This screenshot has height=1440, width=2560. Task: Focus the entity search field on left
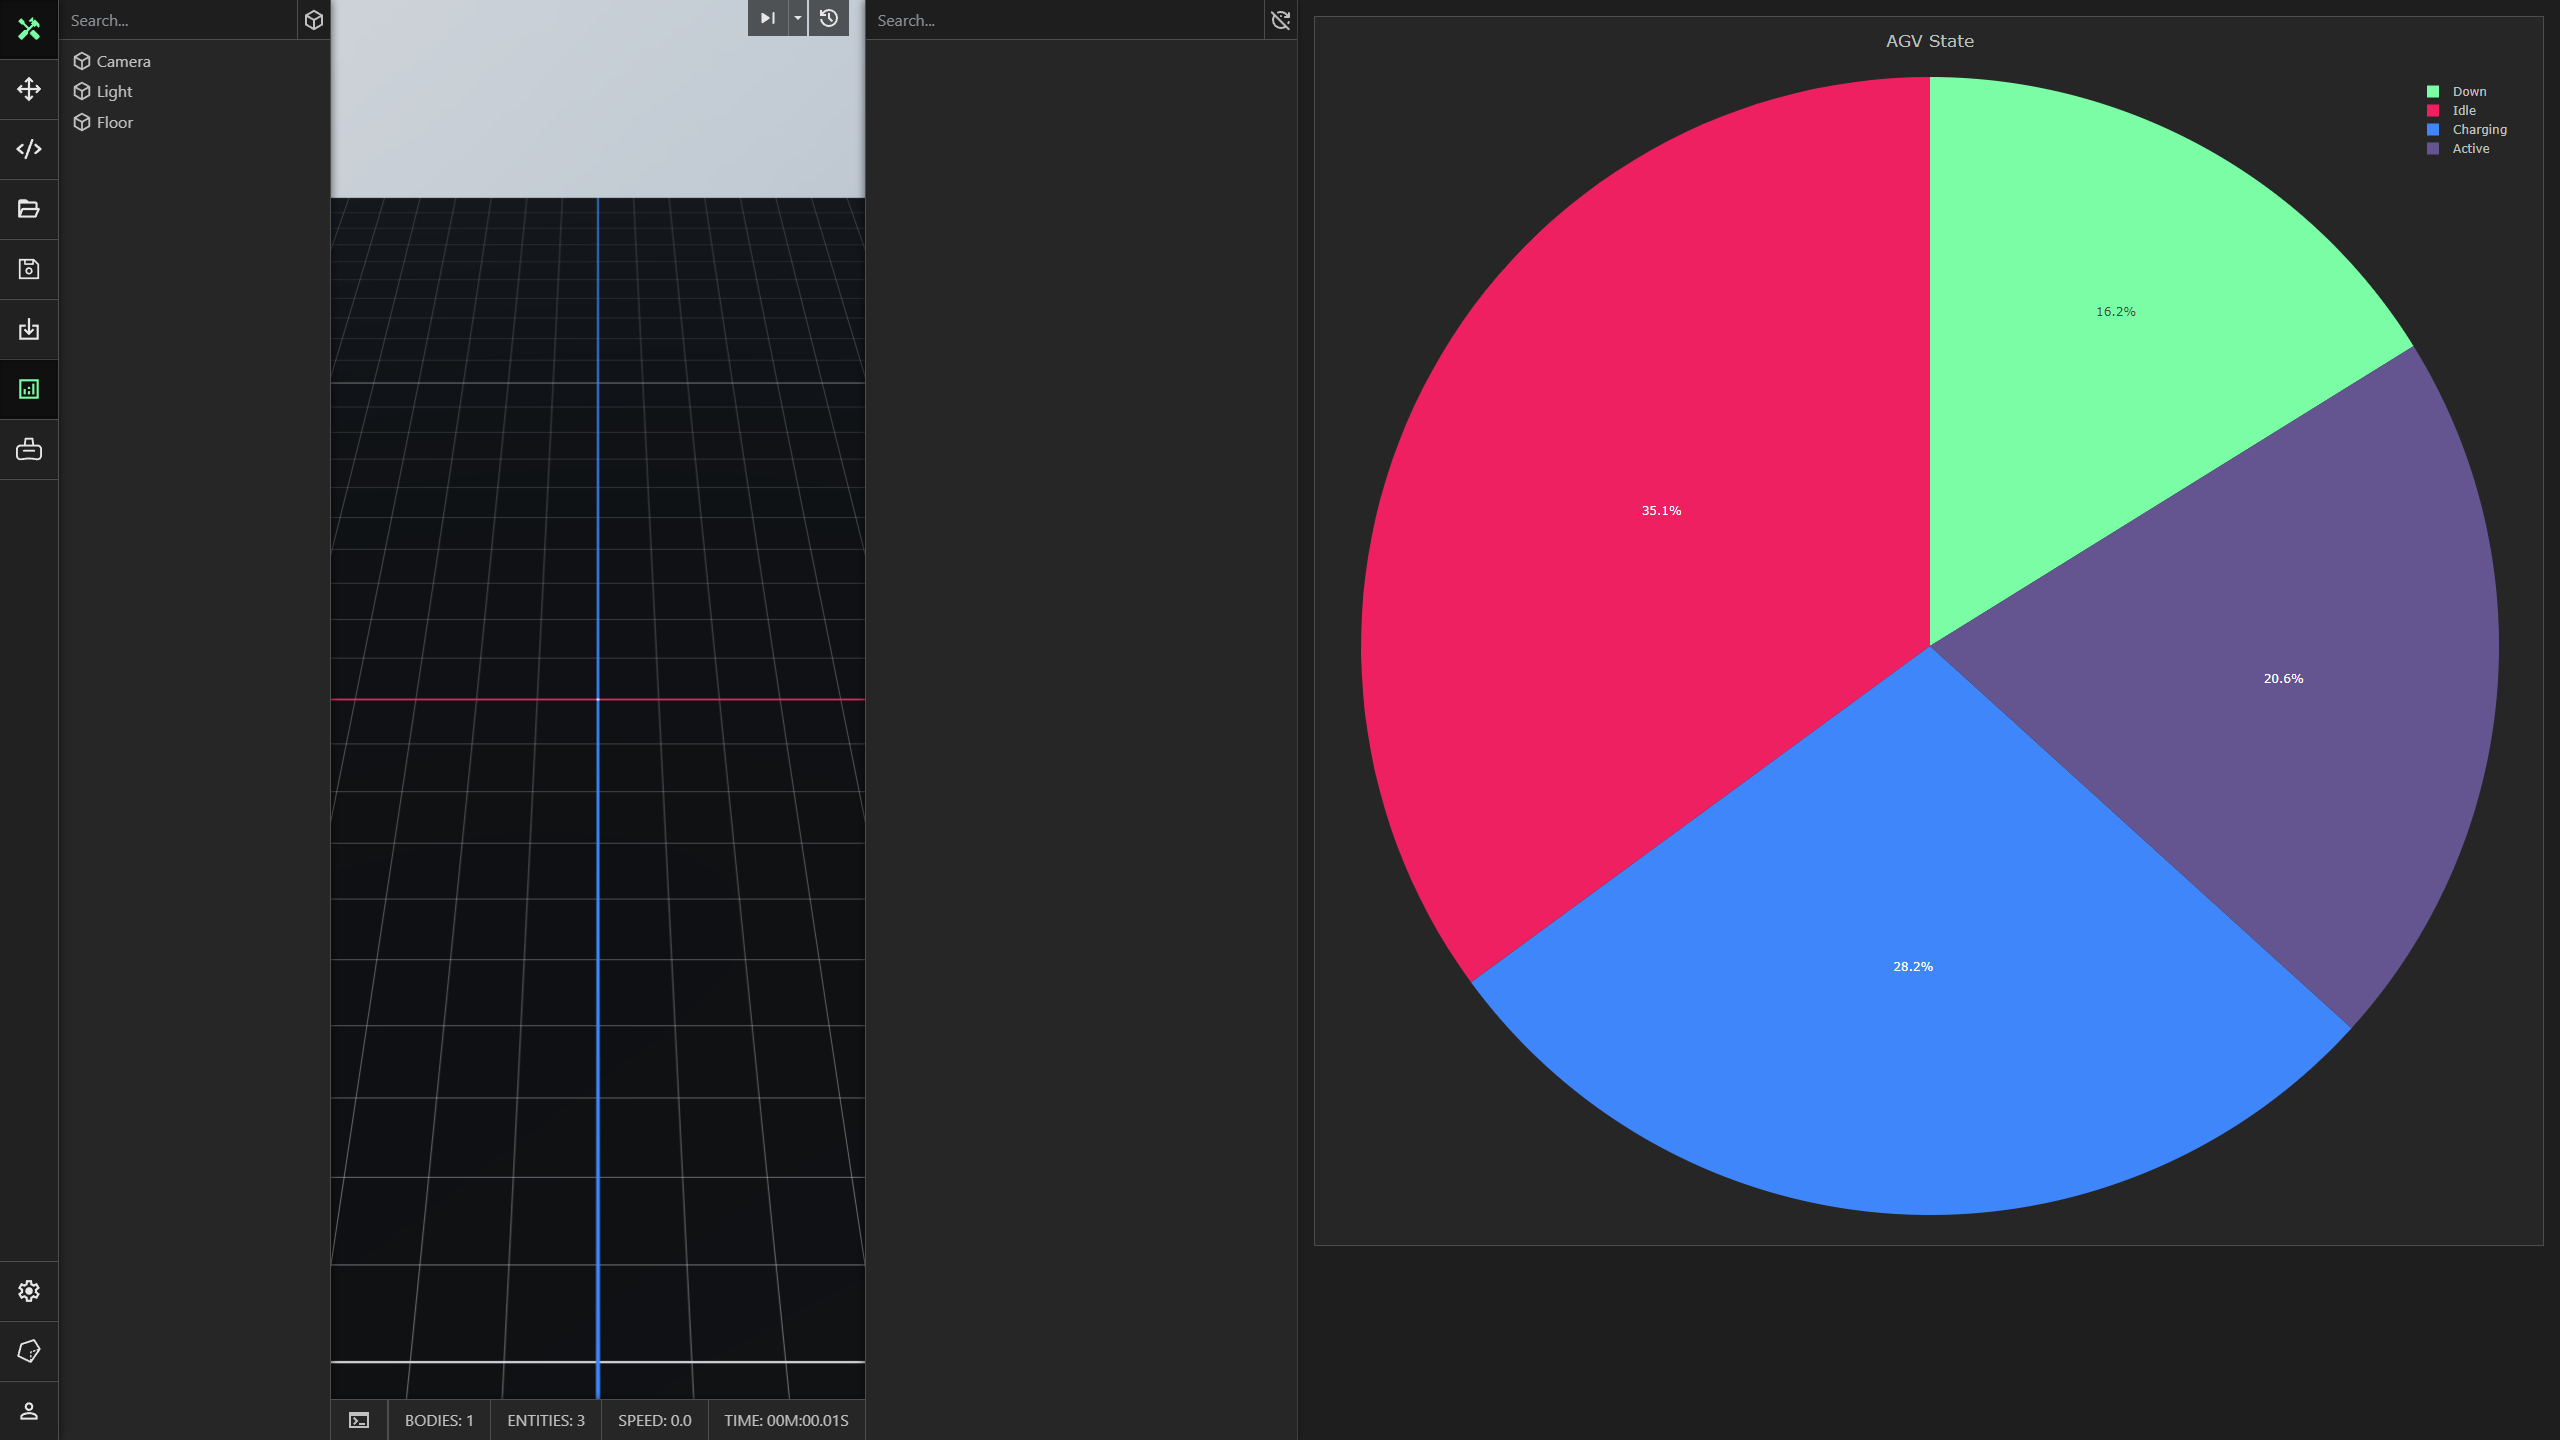180,20
